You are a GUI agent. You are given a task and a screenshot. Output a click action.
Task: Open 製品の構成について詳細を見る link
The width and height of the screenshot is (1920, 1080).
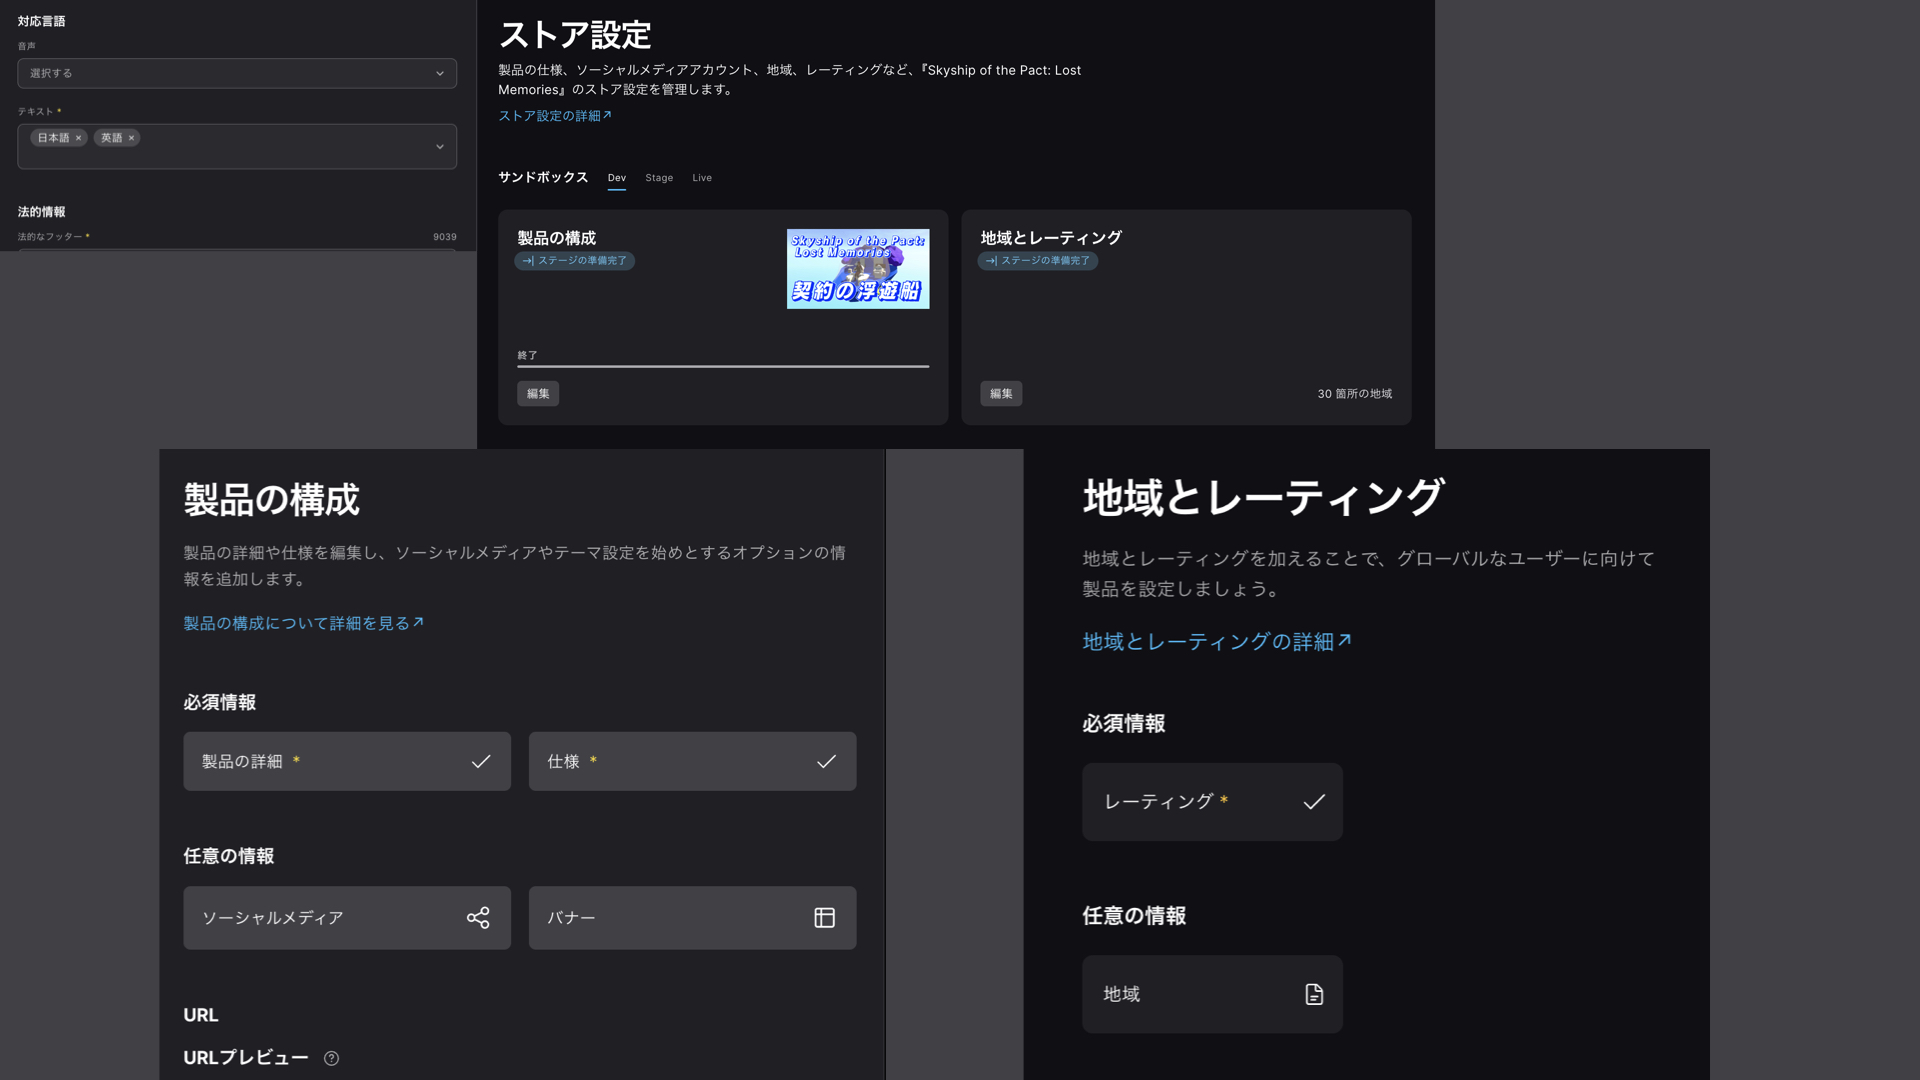[303, 623]
